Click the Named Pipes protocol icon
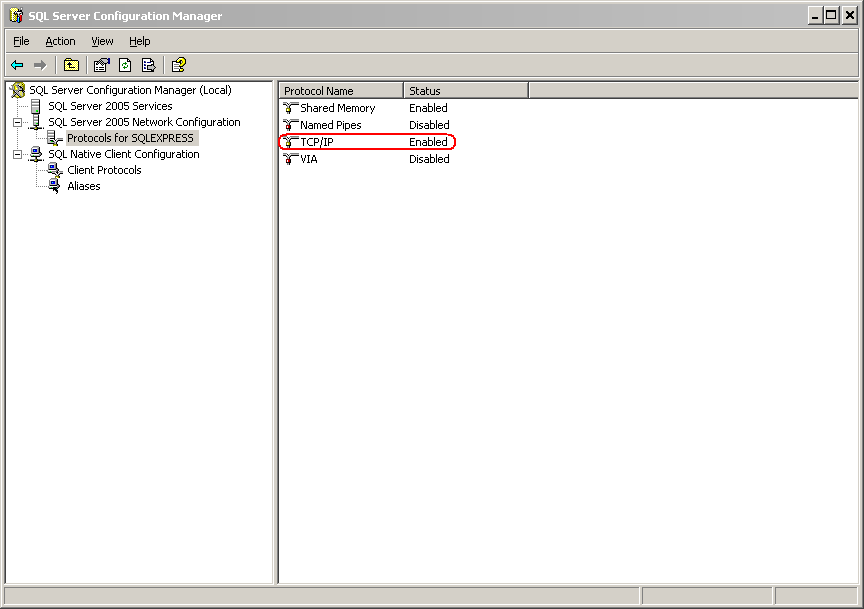The height and width of the screenshot is (609, 864). click(290, 125)
